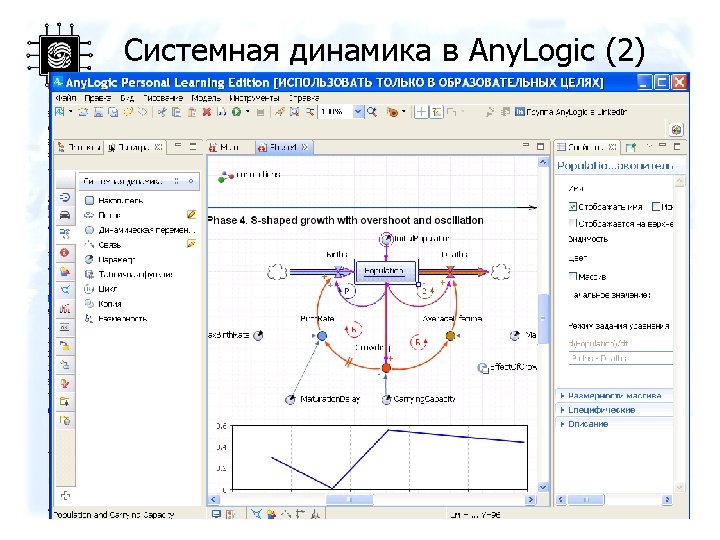The width and height of the screenshot is (720, 540).
Task: Open the Правка menu
Action: pos(97,98)
